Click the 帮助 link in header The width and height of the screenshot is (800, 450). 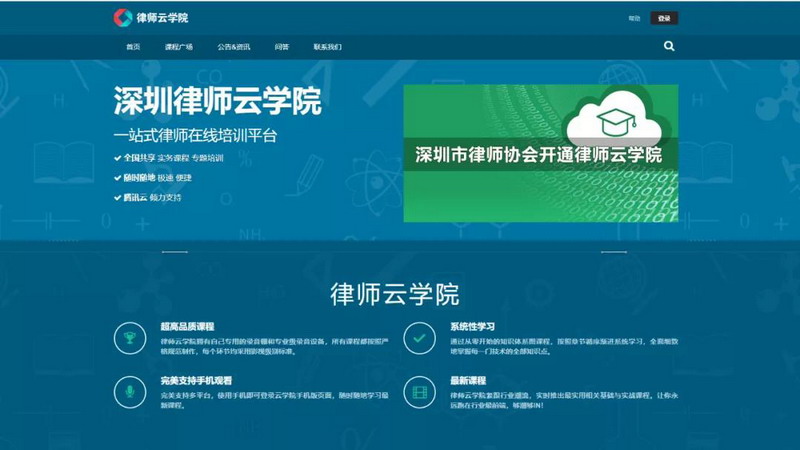pyautogui.click(x=634, y=18)
